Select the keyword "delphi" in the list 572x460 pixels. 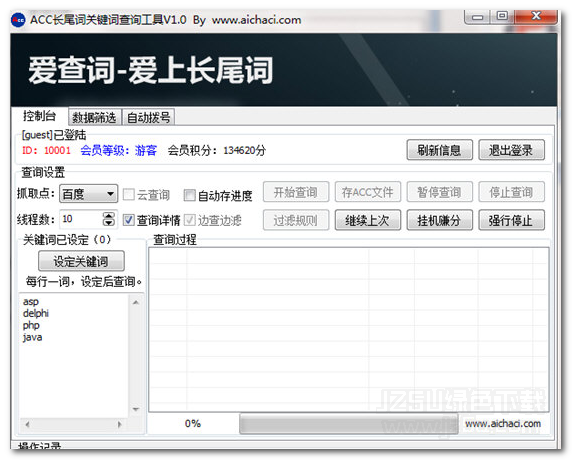coord(36,313)
